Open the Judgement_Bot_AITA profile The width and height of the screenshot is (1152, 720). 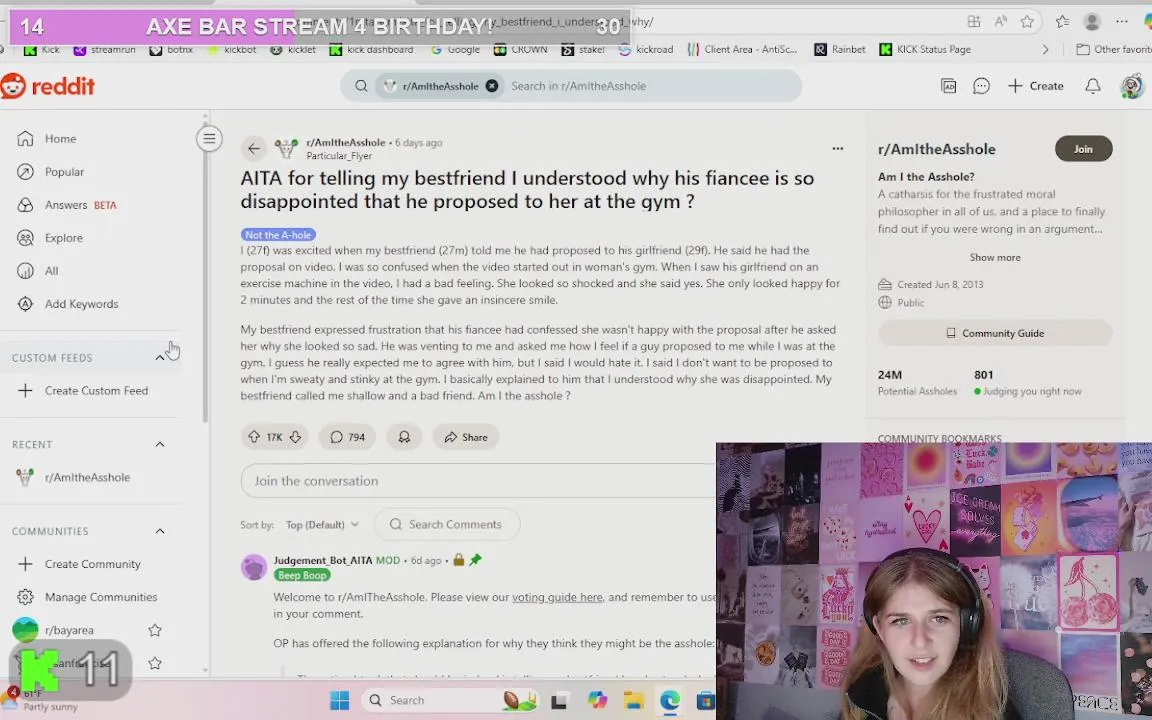(323, 560)
